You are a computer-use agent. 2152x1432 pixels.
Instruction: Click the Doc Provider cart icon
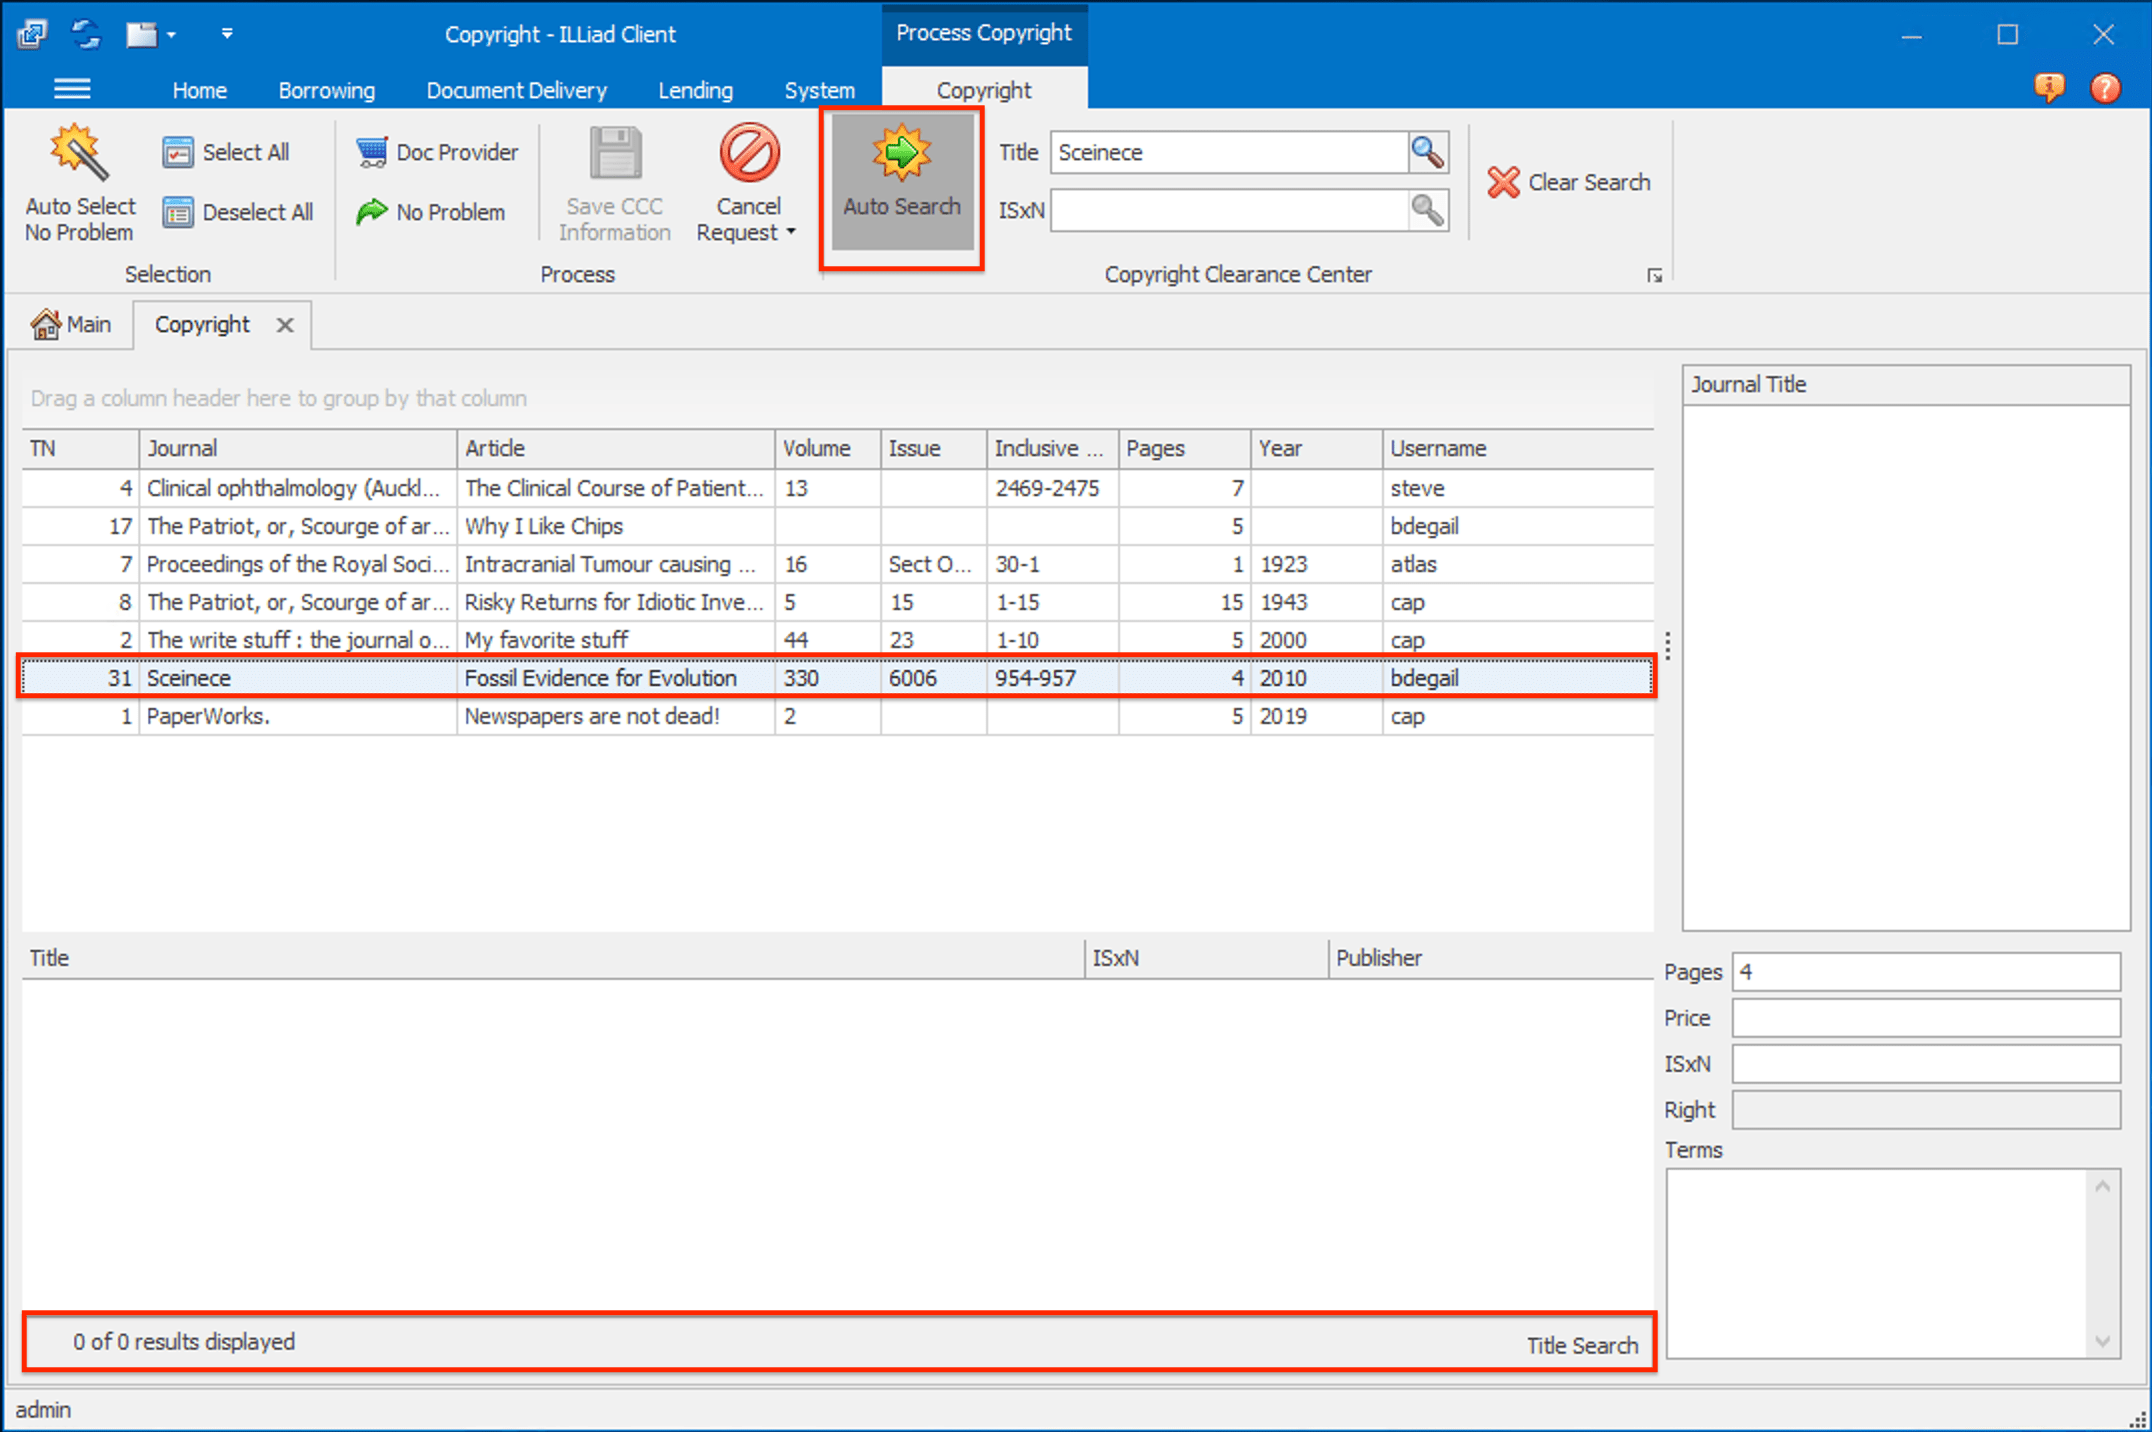pyautogui.click(x=372, y=152)
